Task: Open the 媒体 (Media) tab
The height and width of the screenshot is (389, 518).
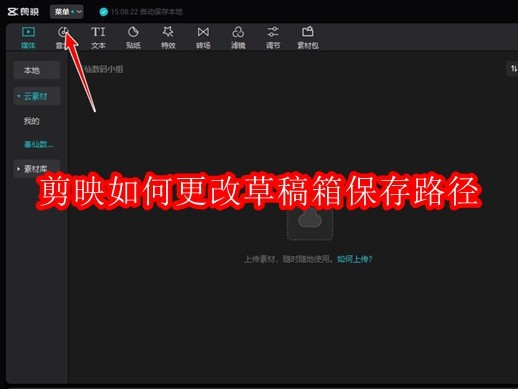Action: point(28,38)
